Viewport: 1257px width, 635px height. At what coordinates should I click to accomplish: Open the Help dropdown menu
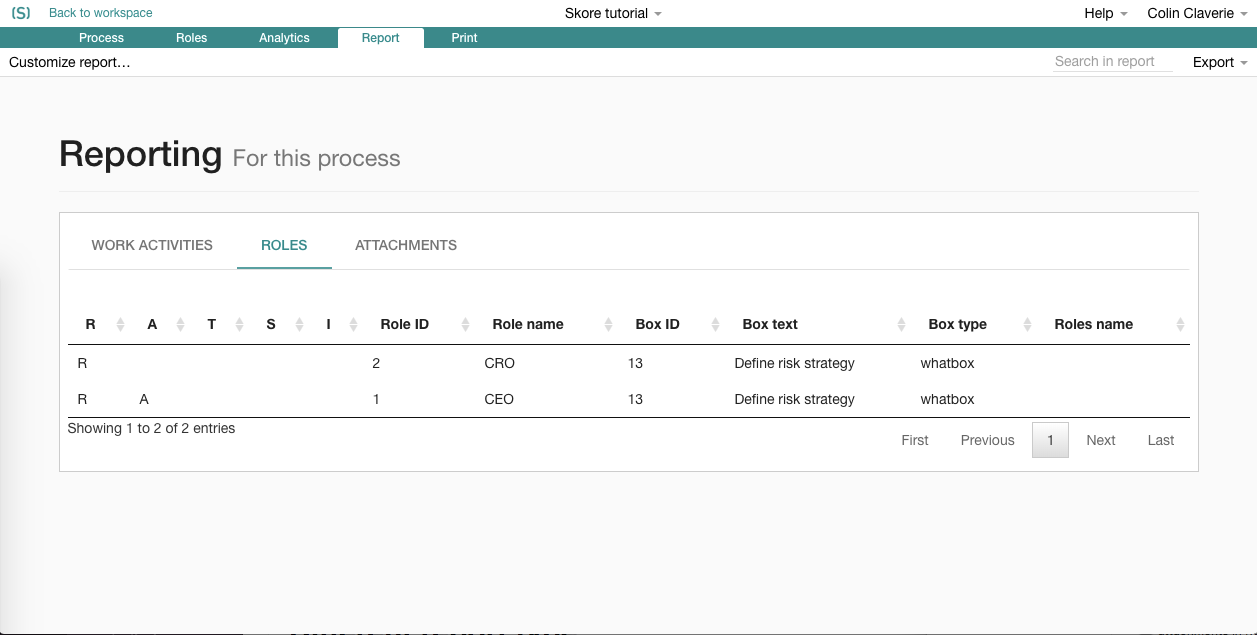[x=1106, y=13]
